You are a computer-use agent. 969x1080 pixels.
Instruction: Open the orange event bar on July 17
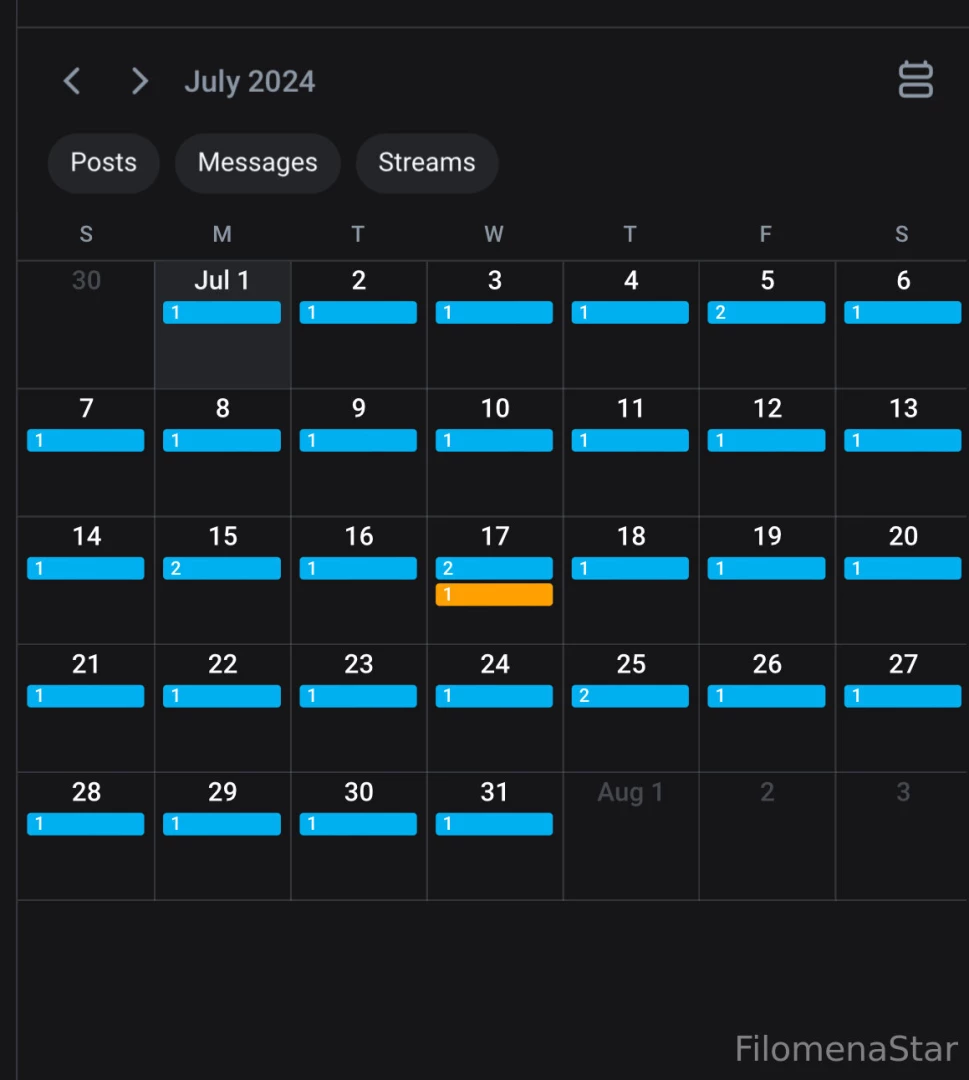coord(494,595)
